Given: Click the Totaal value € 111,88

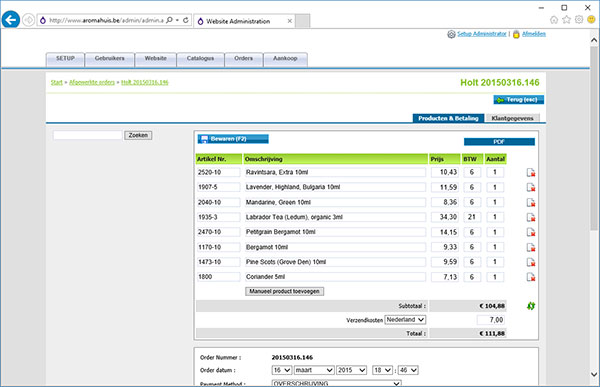Looking at the screenshot, I should pos(492,333).
